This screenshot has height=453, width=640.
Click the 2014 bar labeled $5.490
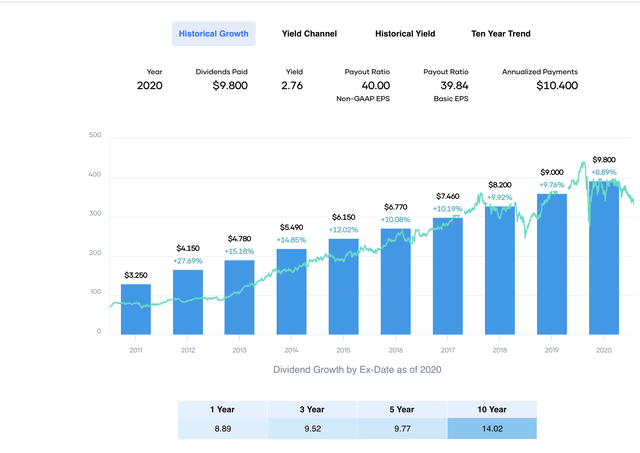pos(291,292)
